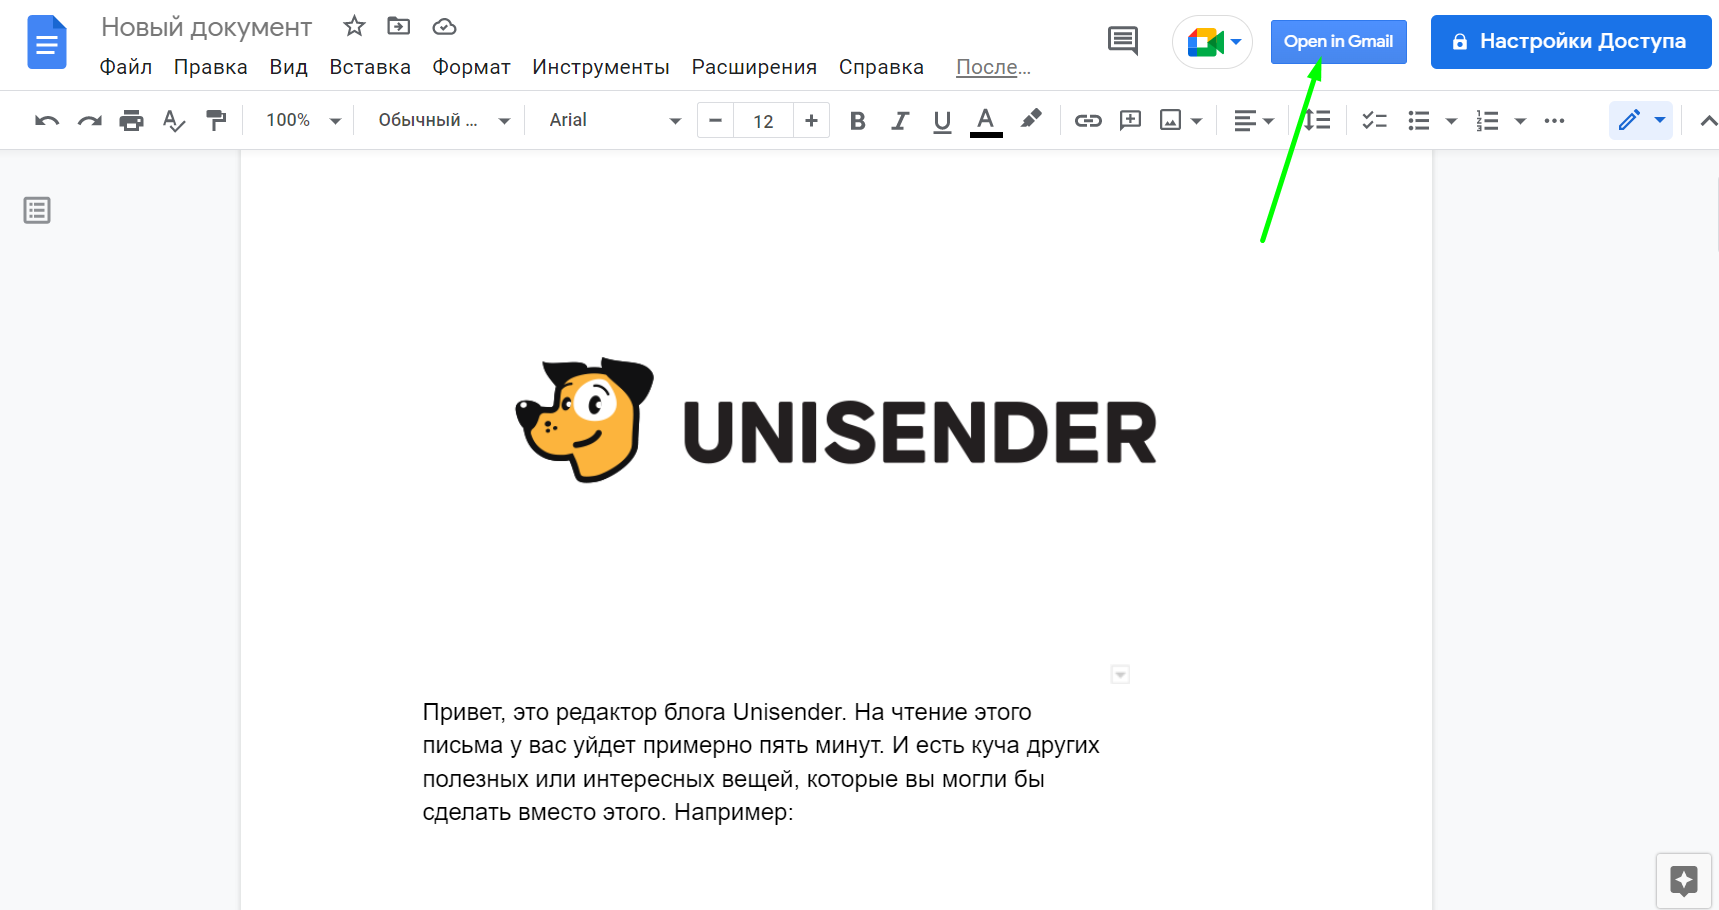Expand the numbered list options arrow

pyautogui.click(x=1520, y=121)
